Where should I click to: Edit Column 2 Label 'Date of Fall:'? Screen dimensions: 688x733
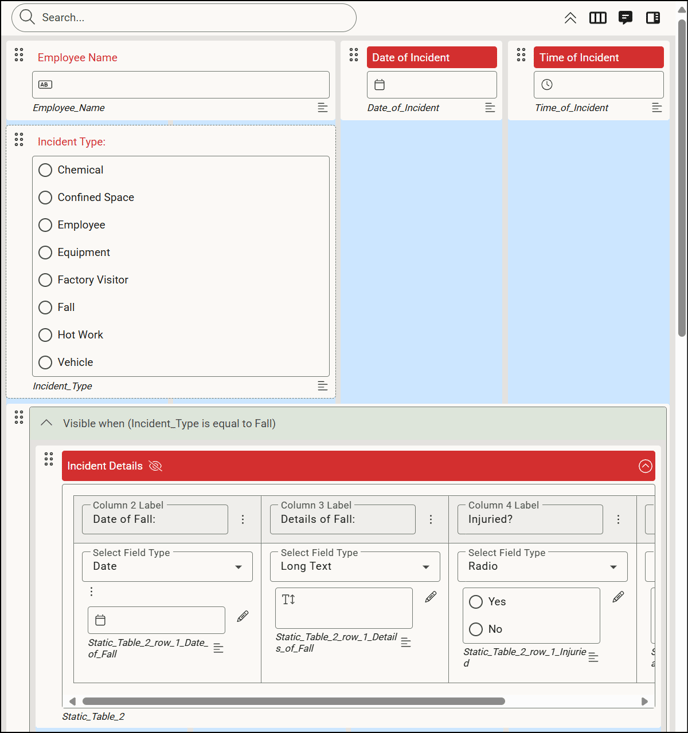(155, 519)
